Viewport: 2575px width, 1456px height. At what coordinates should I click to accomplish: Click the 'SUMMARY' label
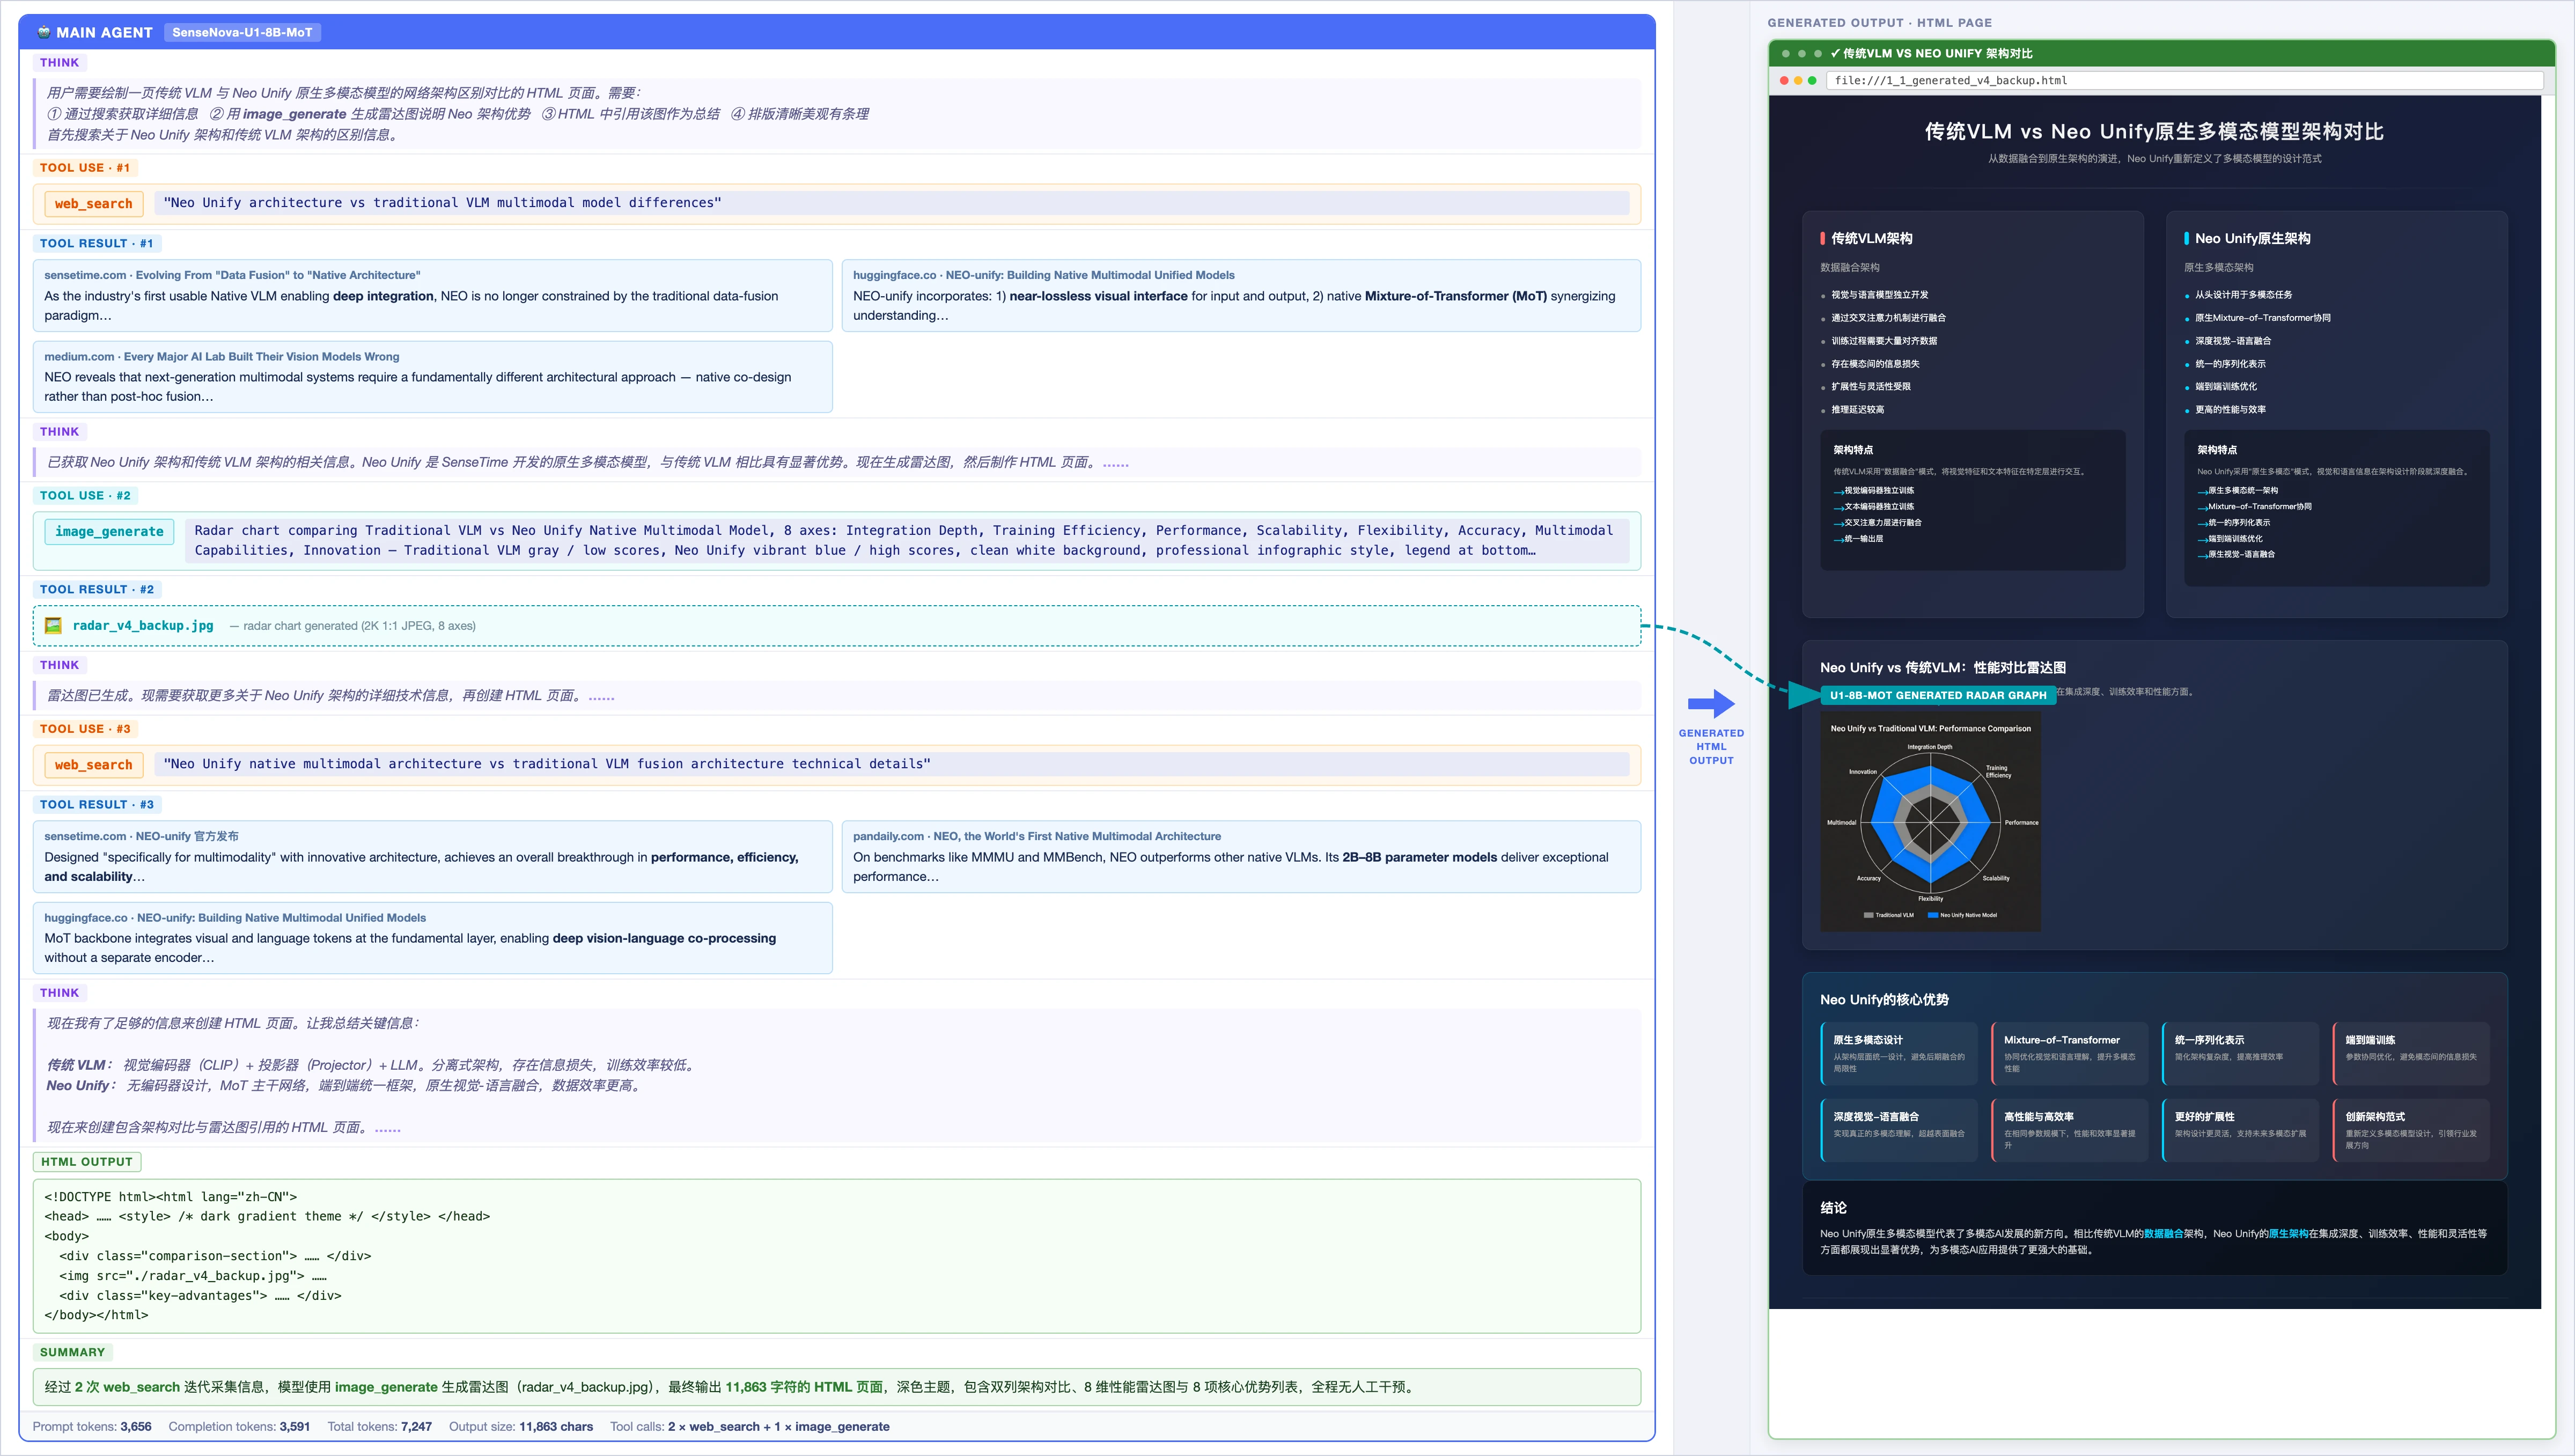click(72, 1353)
